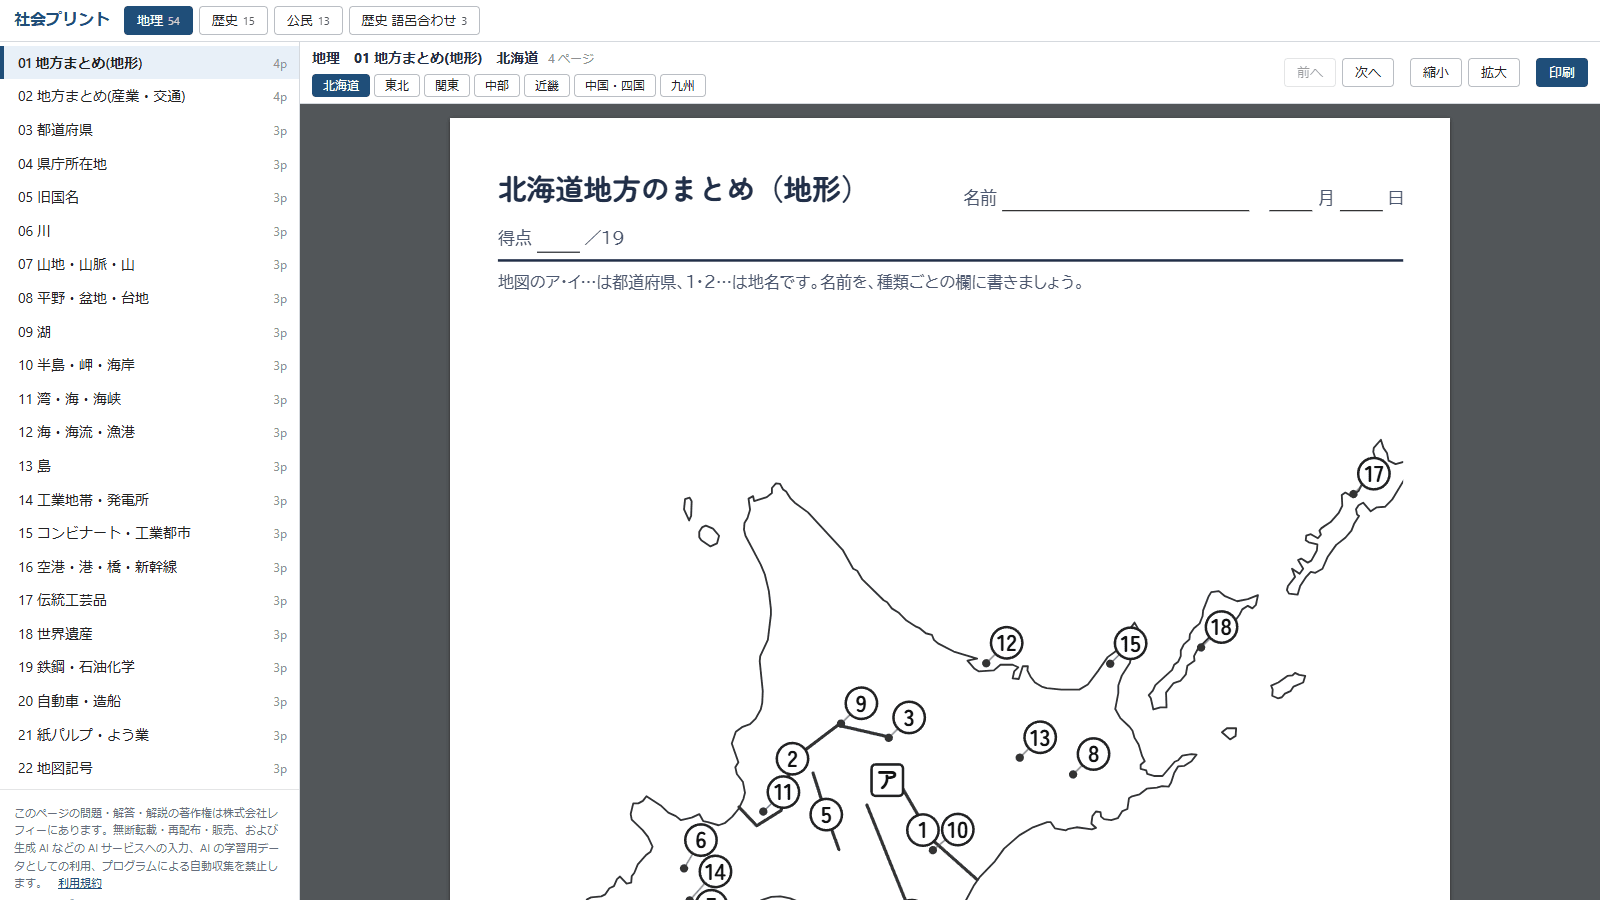Open 01 地方まとめ(地形) in sidebar
The height and width of the screenshot is (900, 1600).
pos(150,63)
